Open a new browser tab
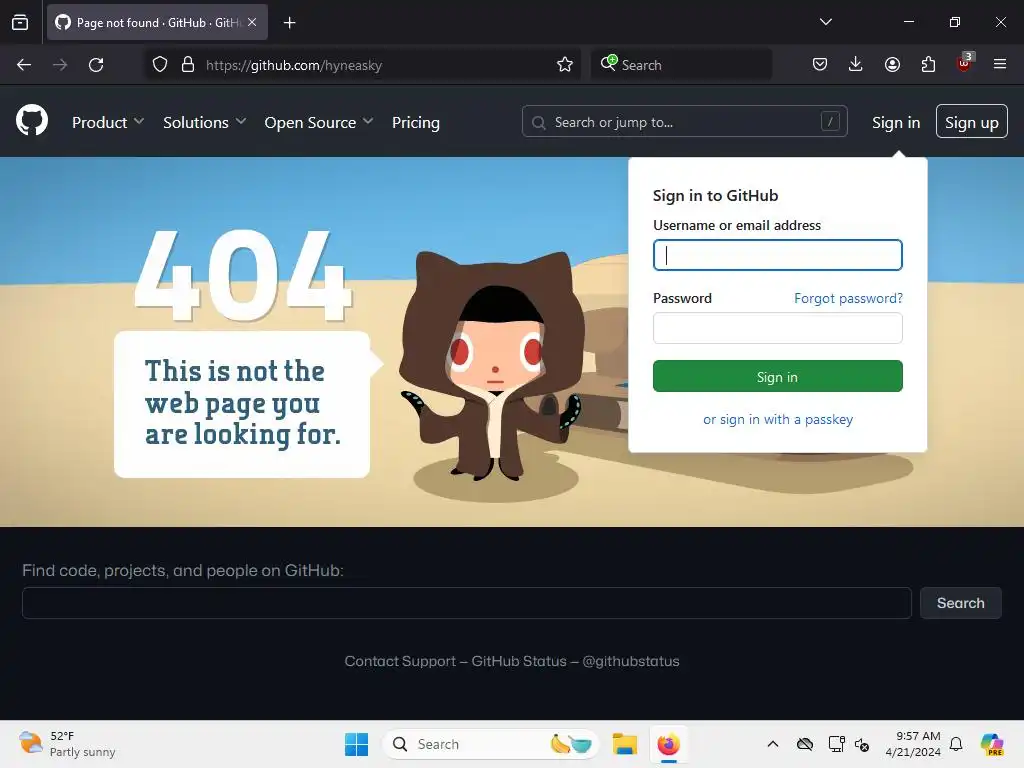 (x=289, y=23)
